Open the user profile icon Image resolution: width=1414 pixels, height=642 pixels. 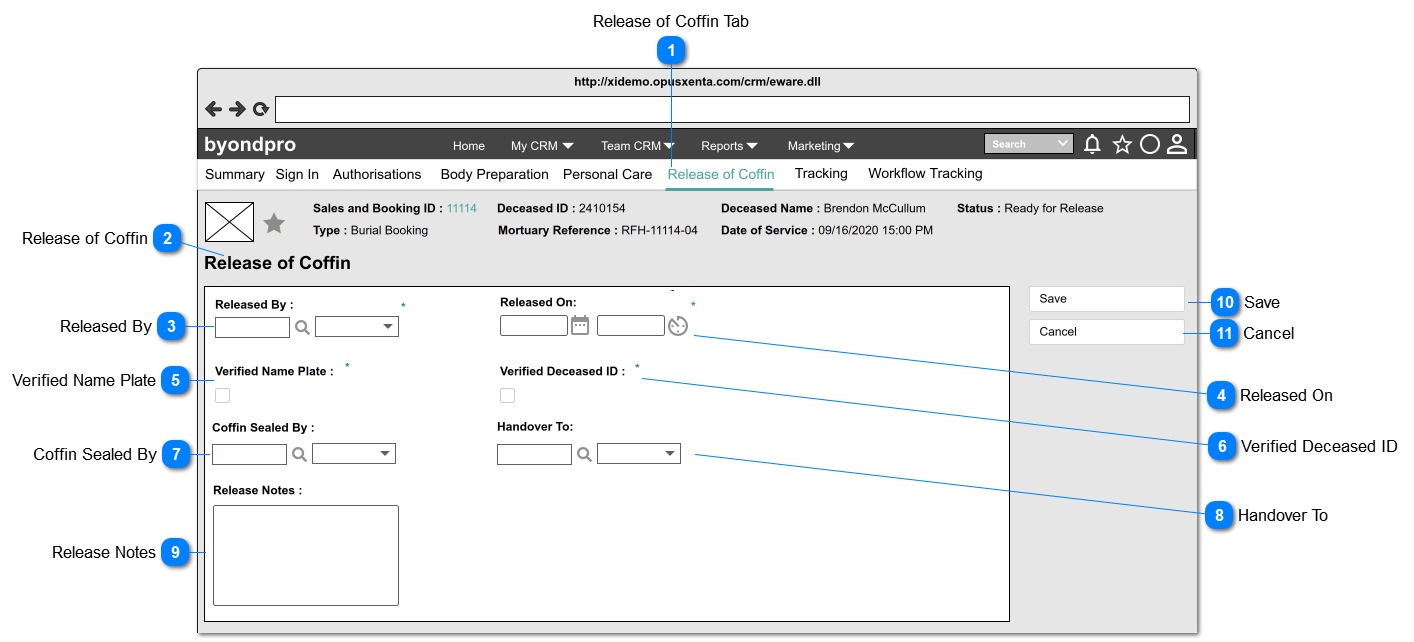tap(1177, 145)
